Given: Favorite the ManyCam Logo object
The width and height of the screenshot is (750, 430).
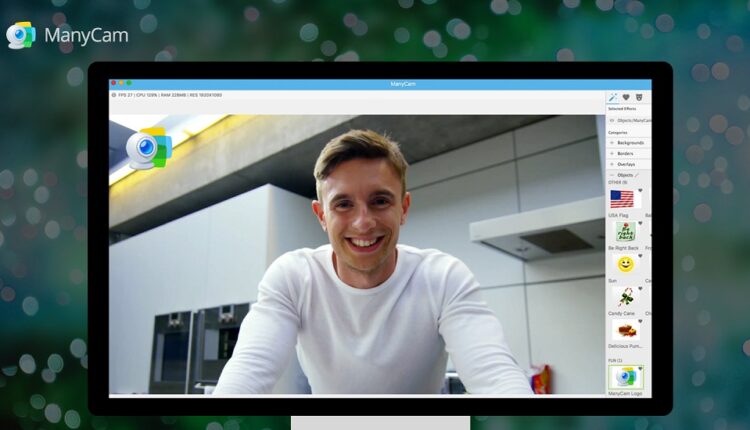Looking at the screenshot, I should tap(640, 369).
